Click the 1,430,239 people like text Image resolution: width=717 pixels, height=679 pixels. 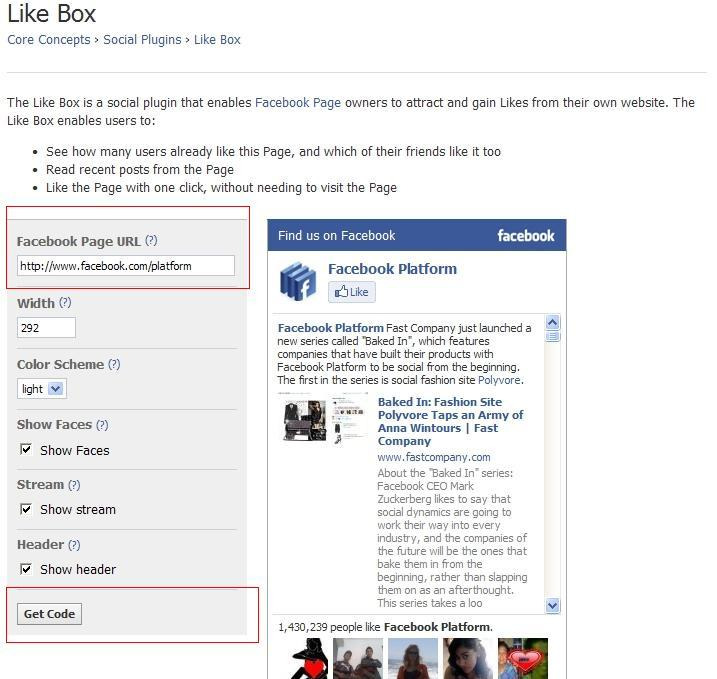385,626
